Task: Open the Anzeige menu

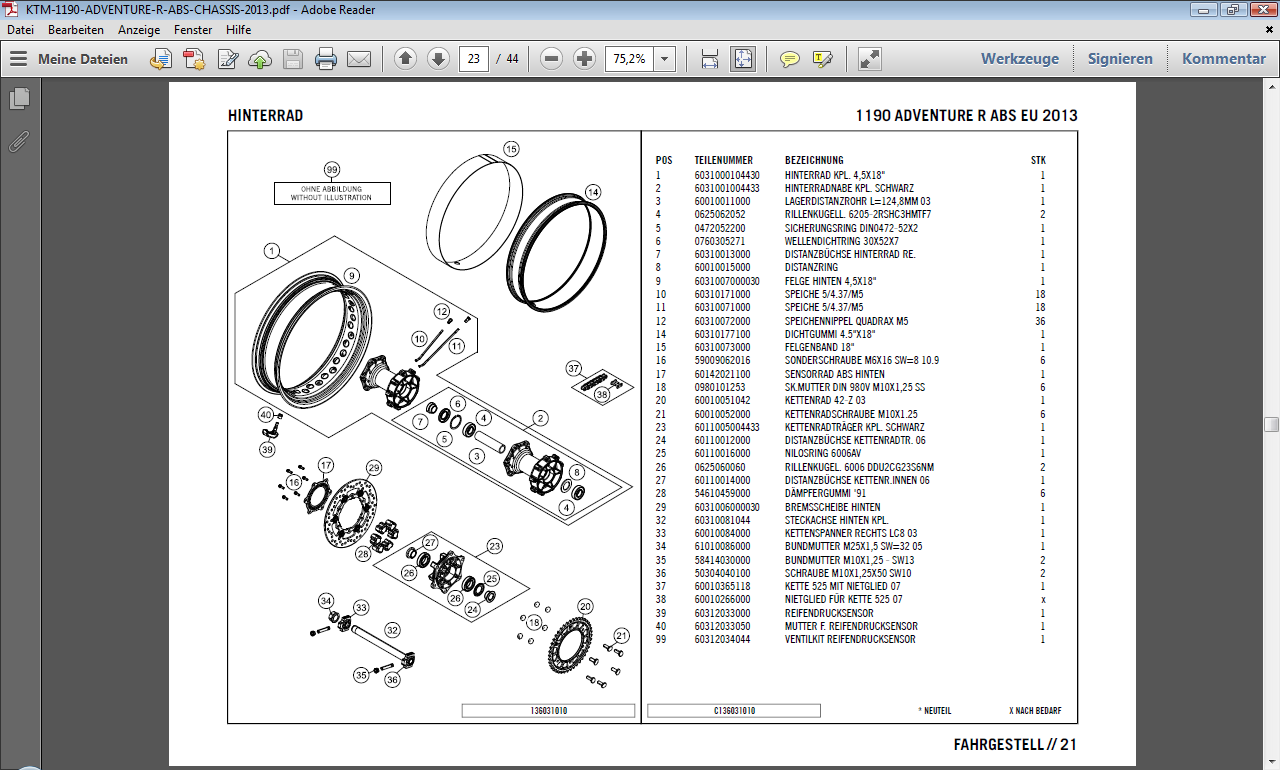Action: (139, 30)
